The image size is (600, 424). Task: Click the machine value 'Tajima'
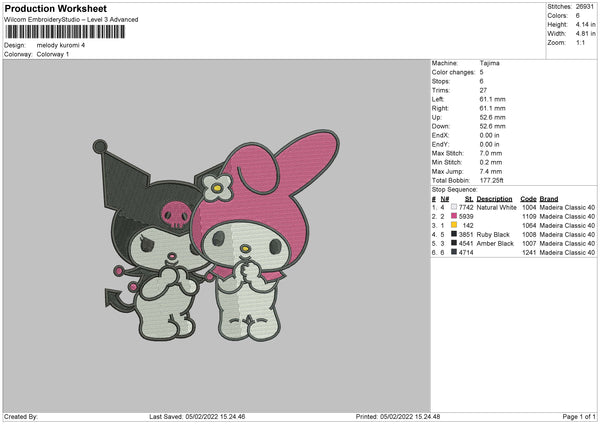[x=489, y=63]
